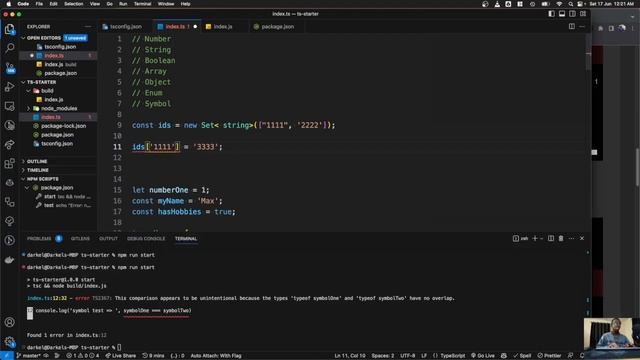Screen dimensions: 640x360
Task: Expand the node_modules folder
Action: [x=29, y=109]
